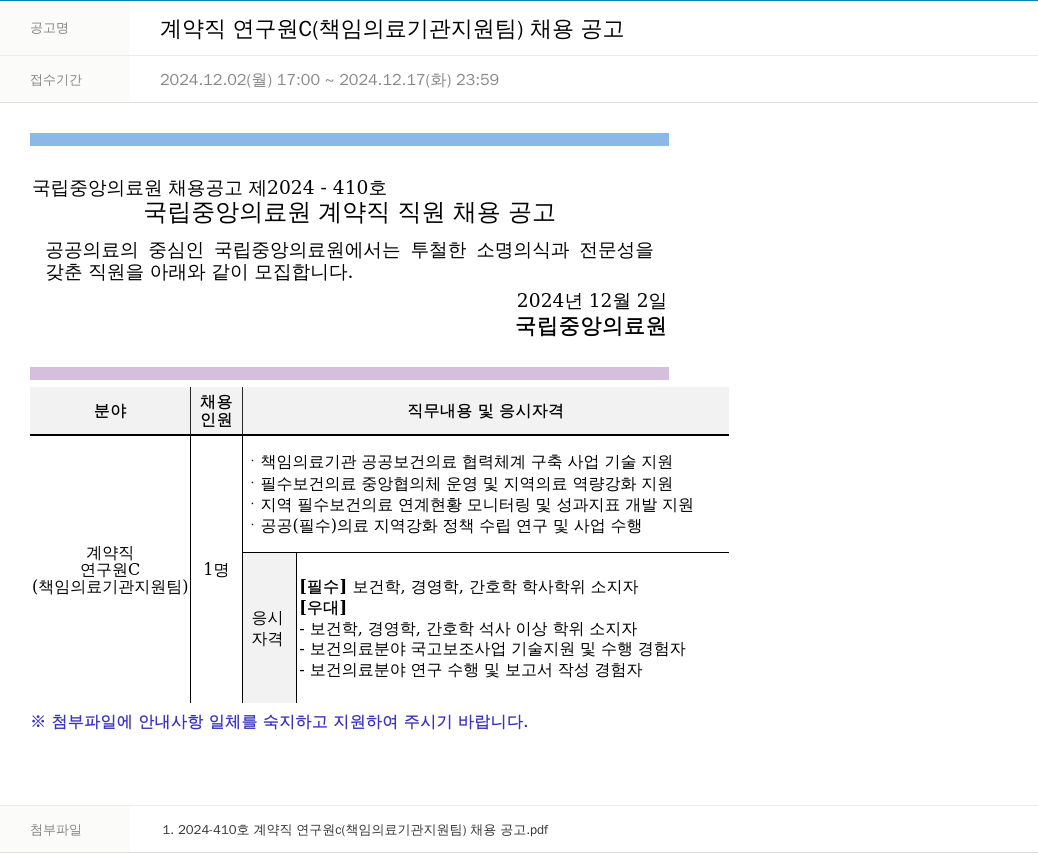
Task: Click the 공고명 label
Action: pyautogui.click(x=49, y=28)
